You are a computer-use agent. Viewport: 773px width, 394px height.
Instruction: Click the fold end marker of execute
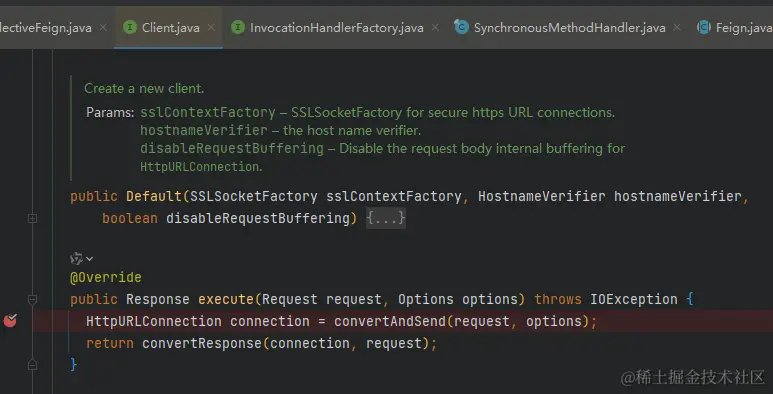(x=33, y=365)
